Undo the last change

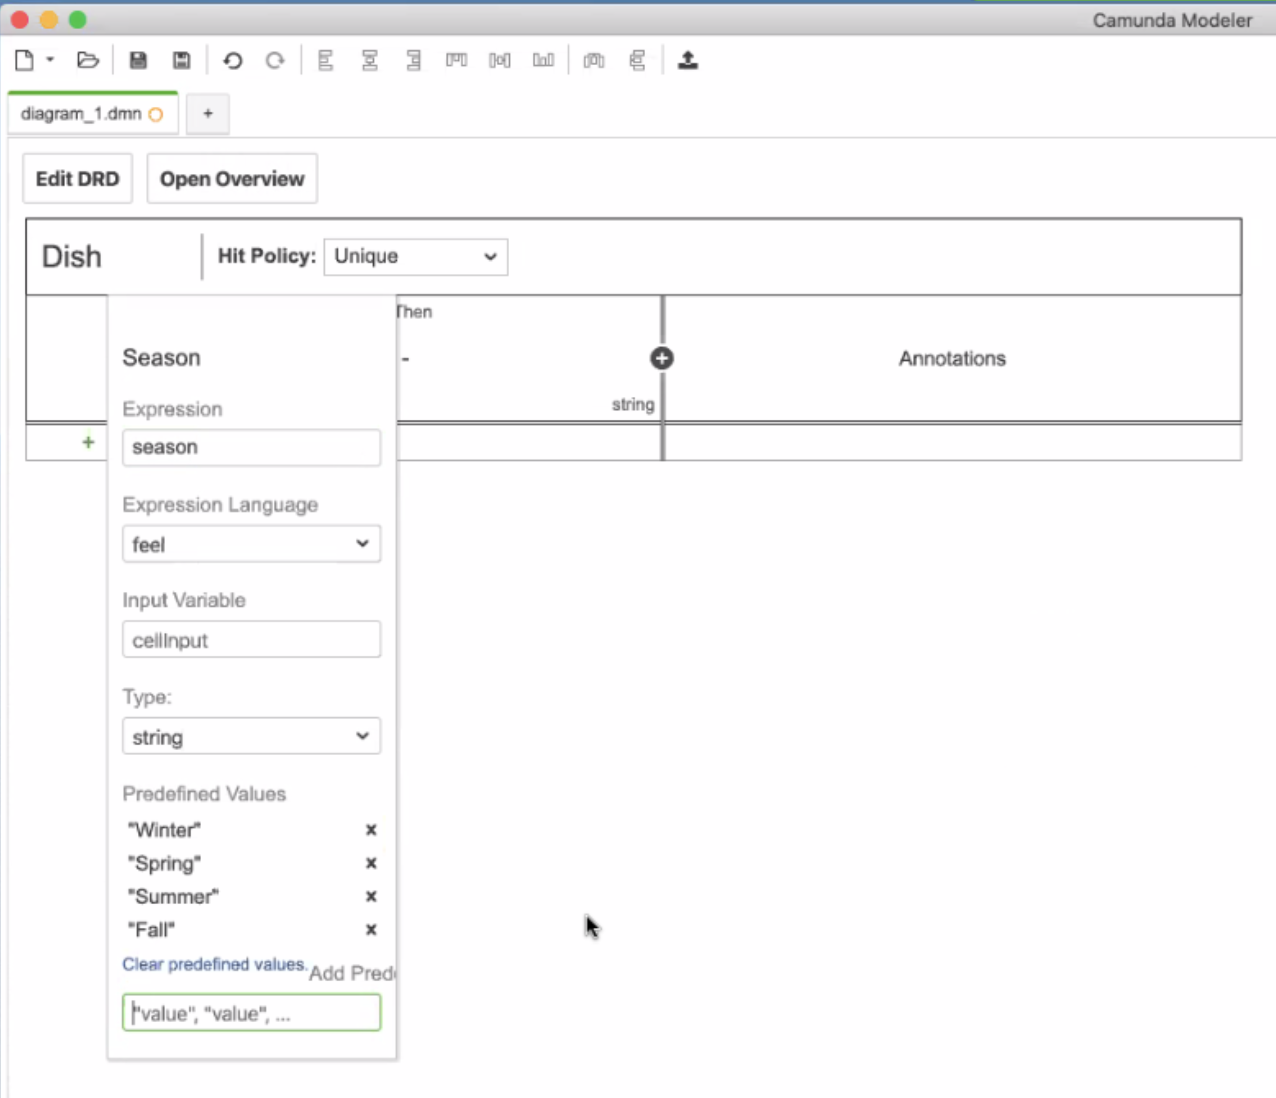232,60
